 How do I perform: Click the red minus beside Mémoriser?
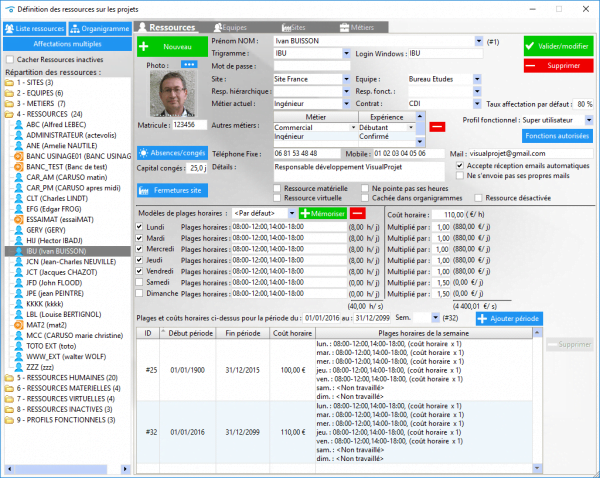click(358, 214)
